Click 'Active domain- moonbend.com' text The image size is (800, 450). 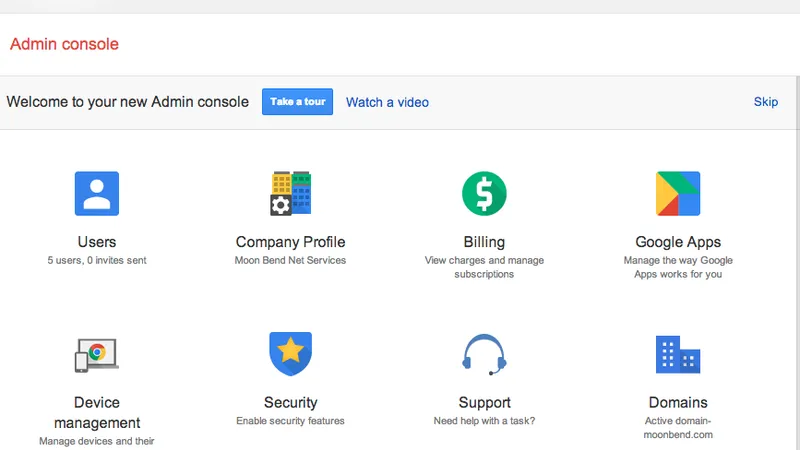pyautogui.click(x=678, y=428)
